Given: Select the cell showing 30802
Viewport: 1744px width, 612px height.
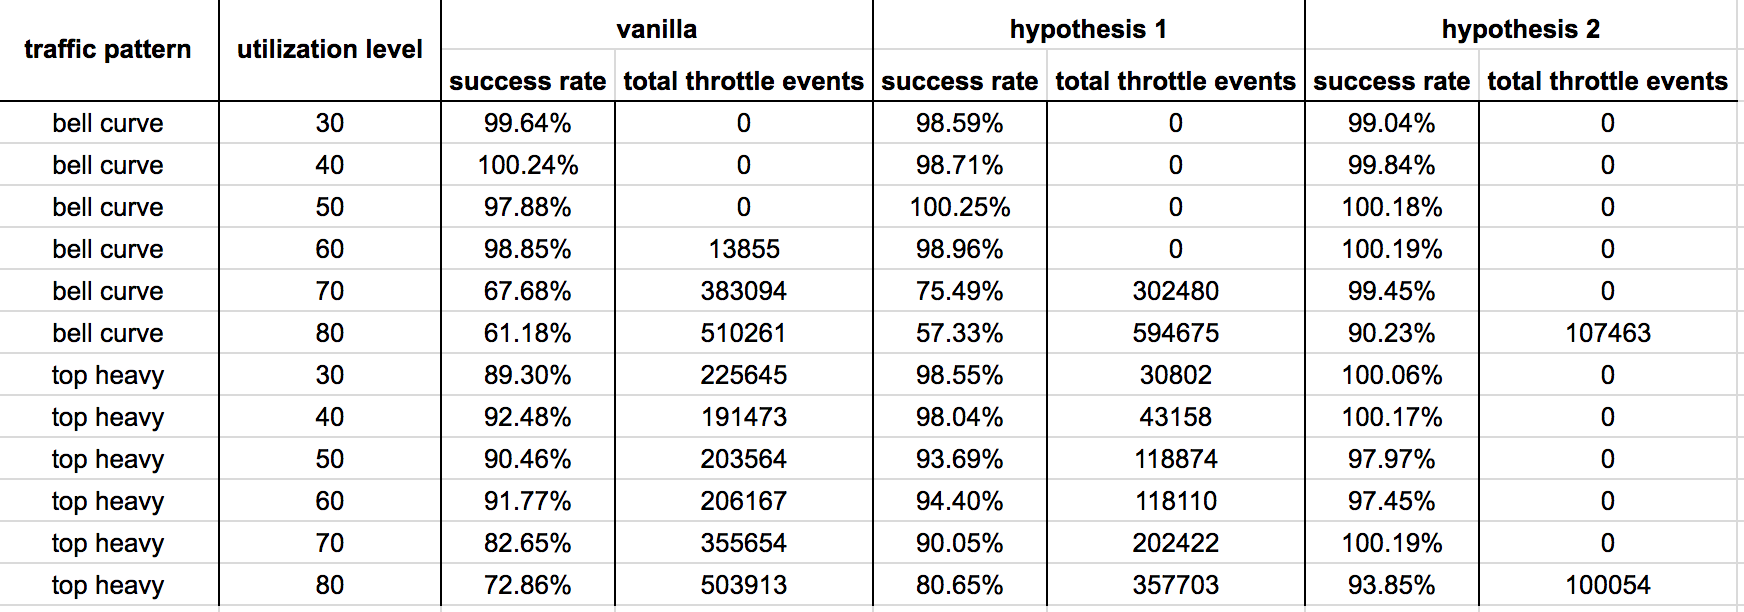Looking at the screenshot, I should click(1175, 375).
